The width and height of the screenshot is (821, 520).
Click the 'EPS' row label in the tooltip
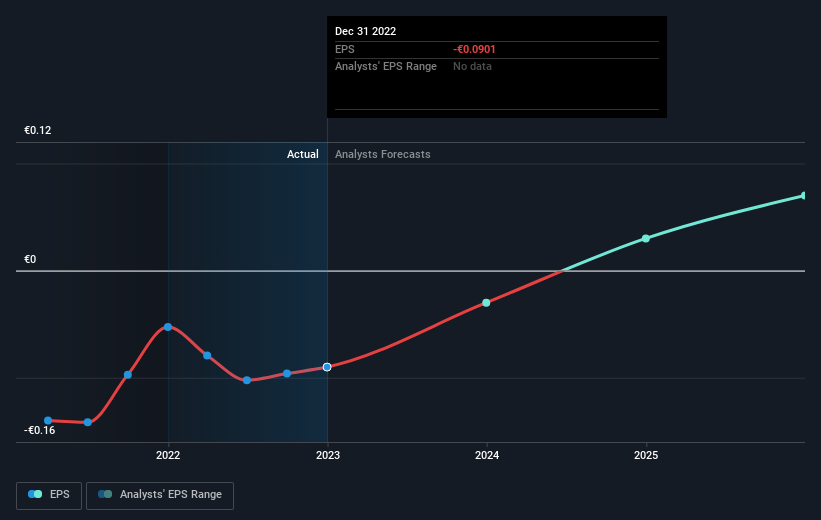pos(345,49)
